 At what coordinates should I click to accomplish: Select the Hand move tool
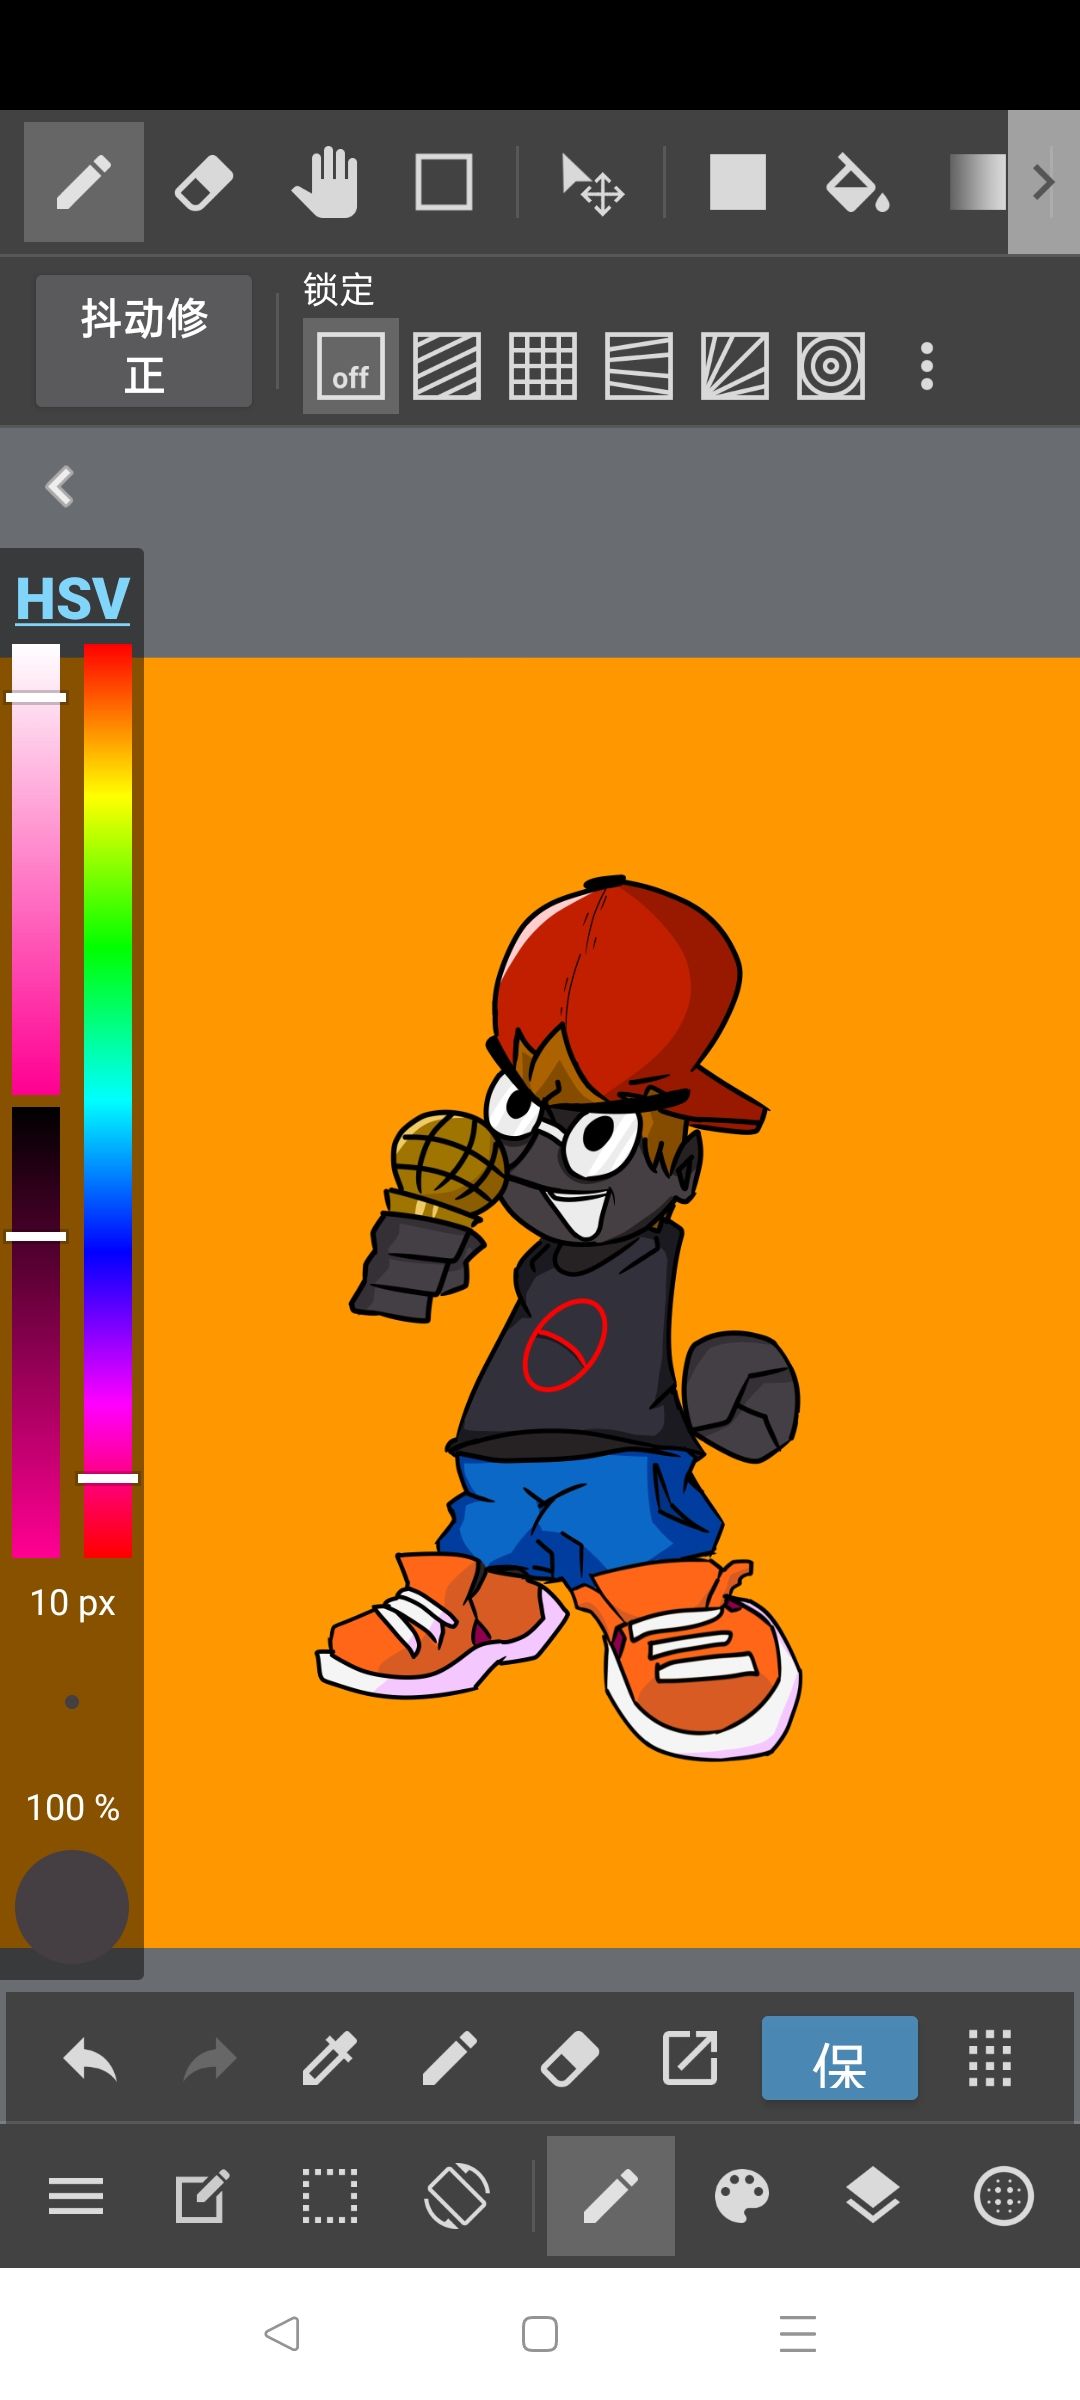coord(325,182)
